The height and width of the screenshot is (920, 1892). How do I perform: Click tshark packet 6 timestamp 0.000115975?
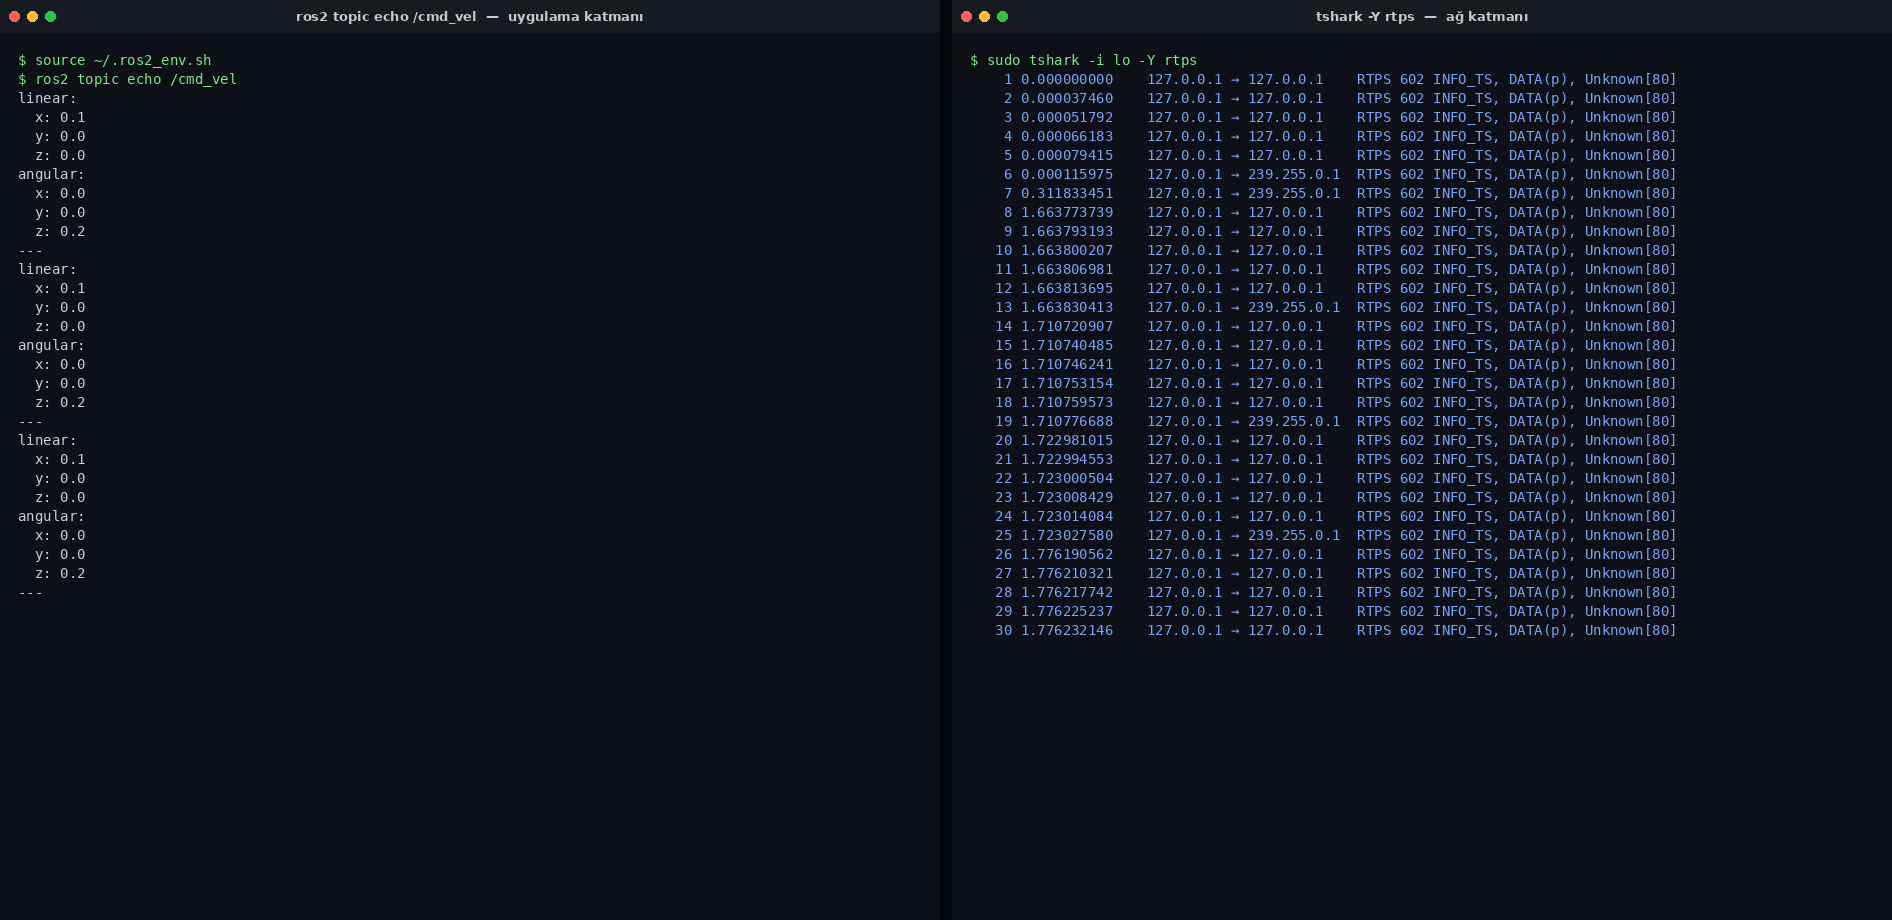(1067, 174)
